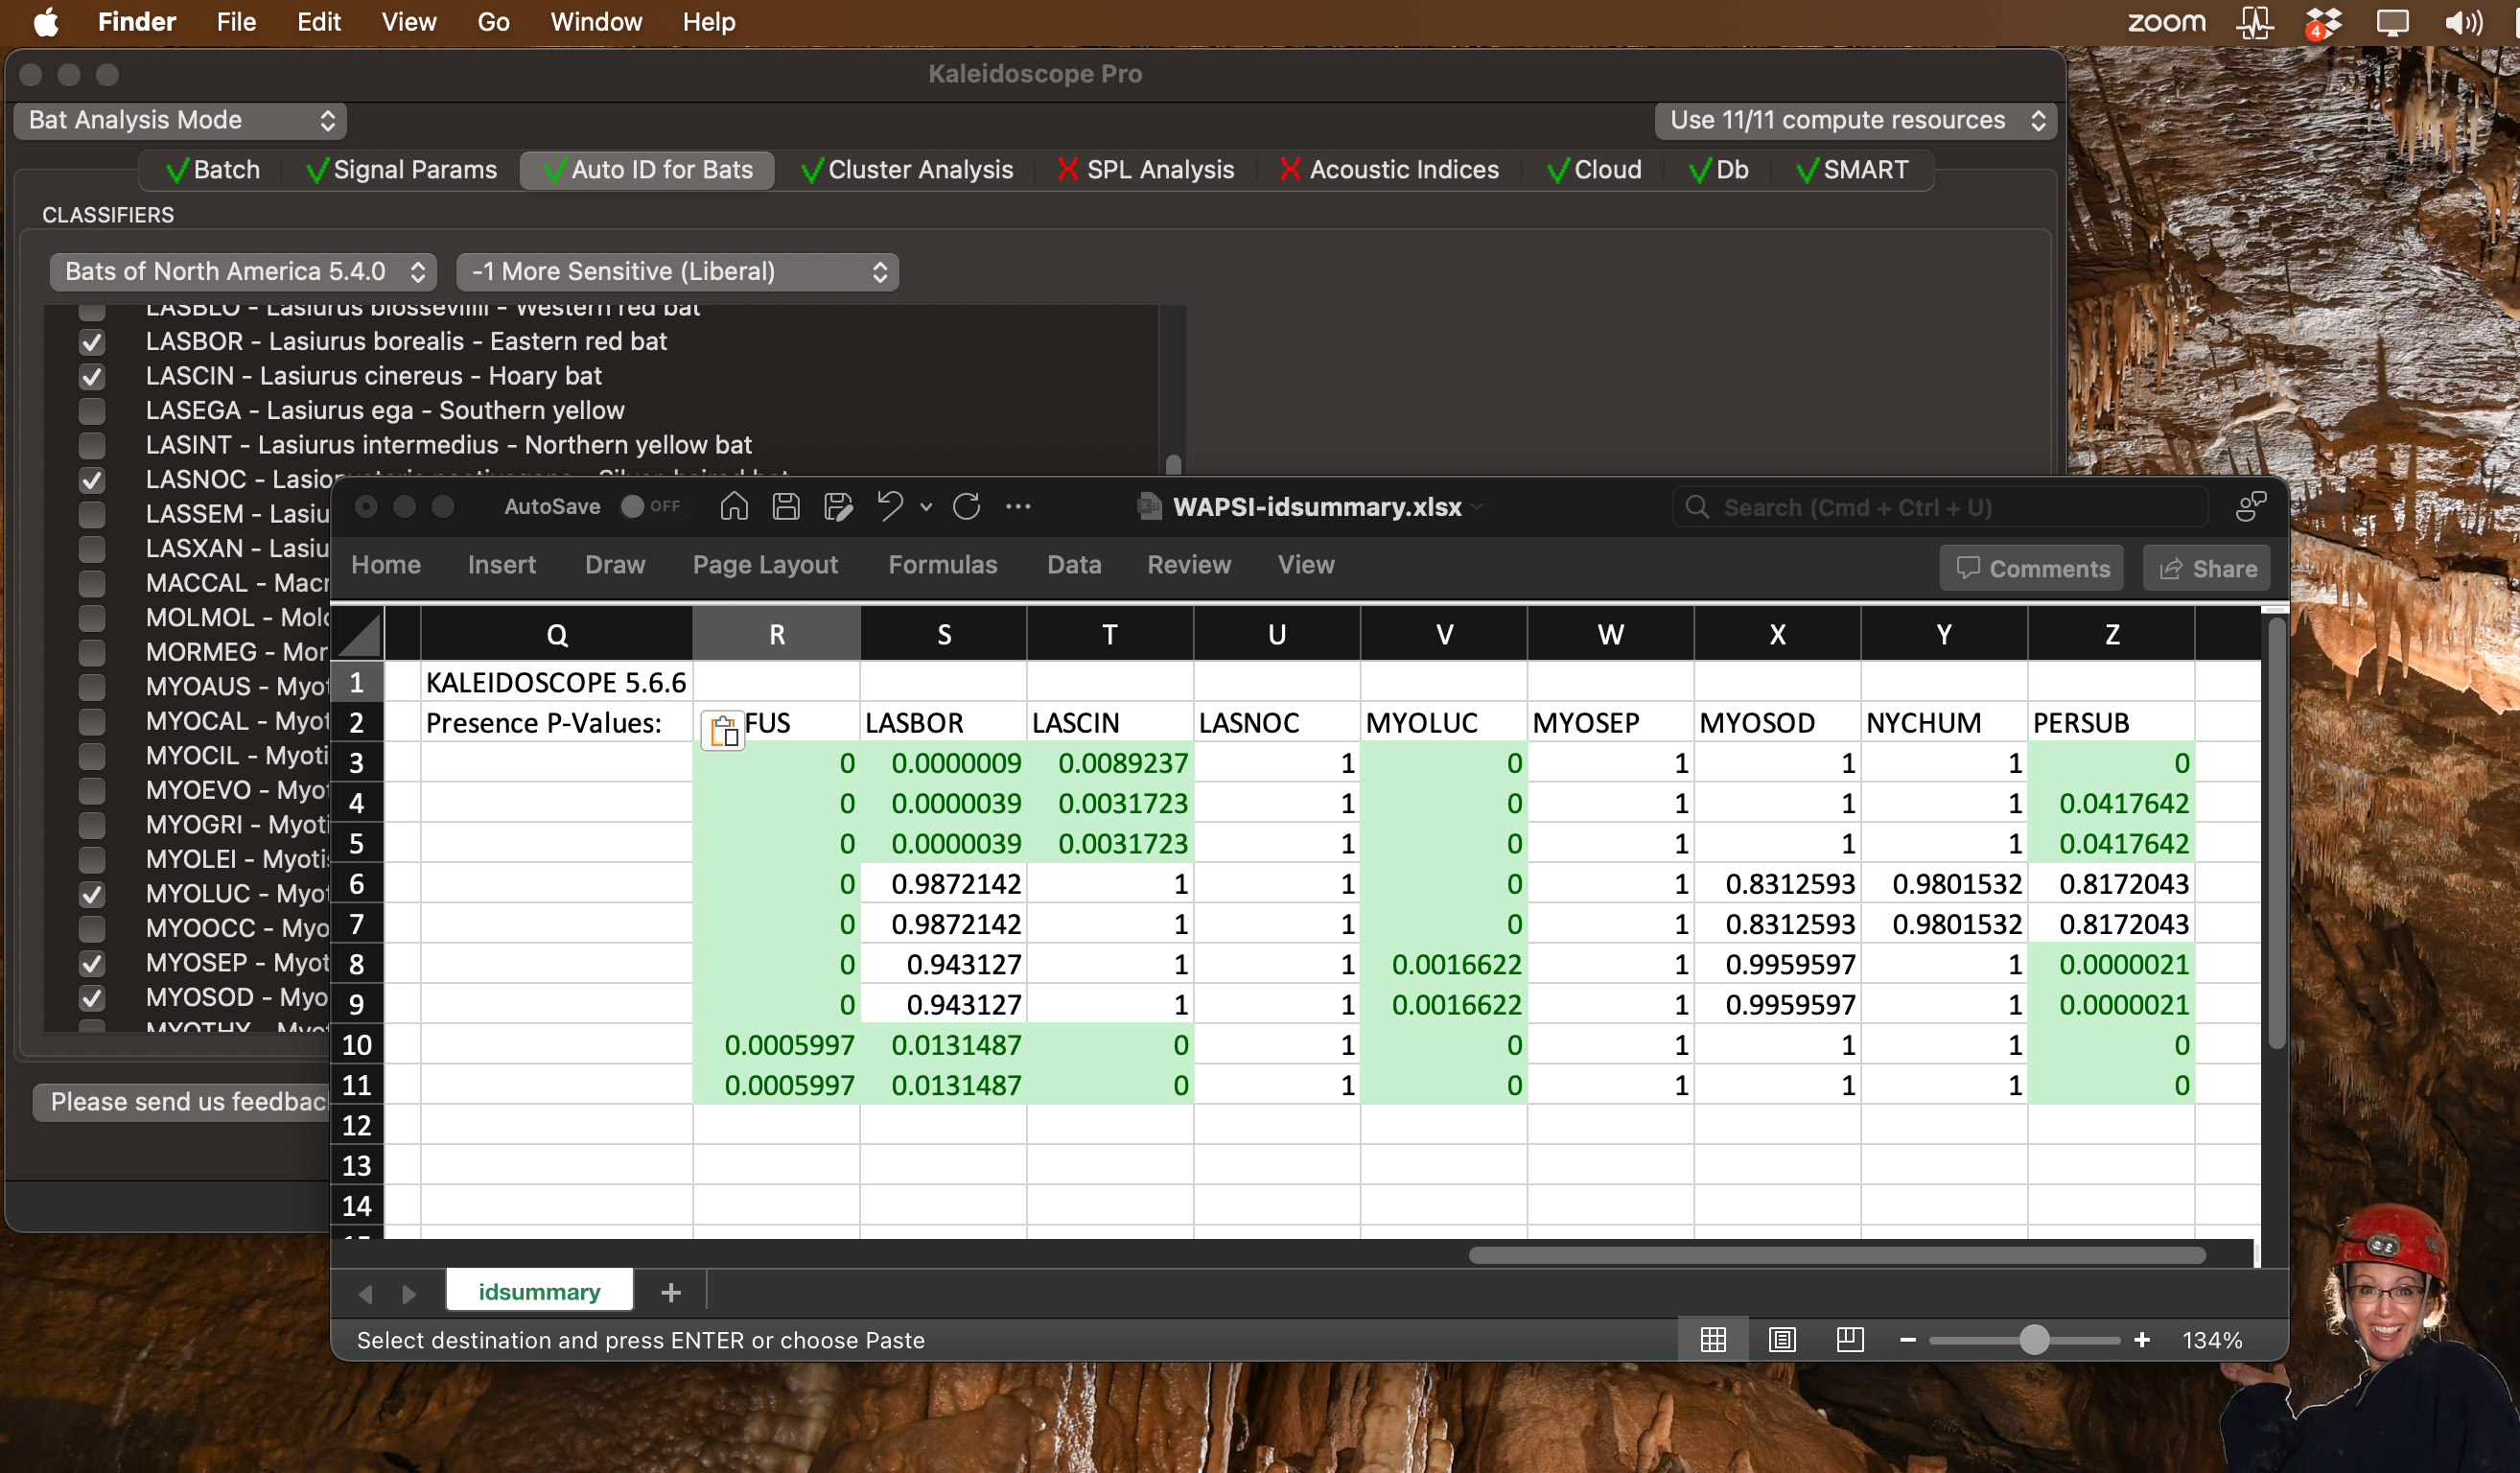Uncheck the MYOLUC classifier checkbox
This screenshot has height=1473, width=2520.
pos(92,894)
